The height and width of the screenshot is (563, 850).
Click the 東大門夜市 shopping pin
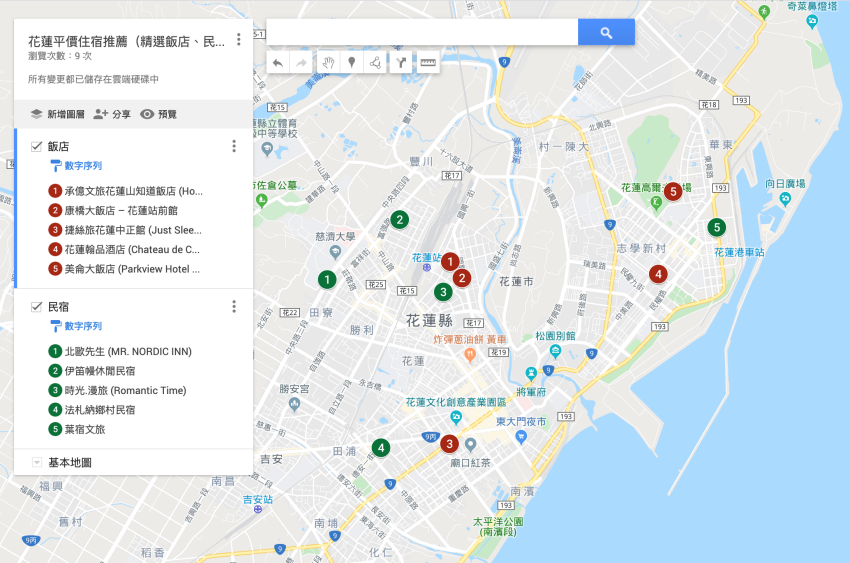click(521, 437)
